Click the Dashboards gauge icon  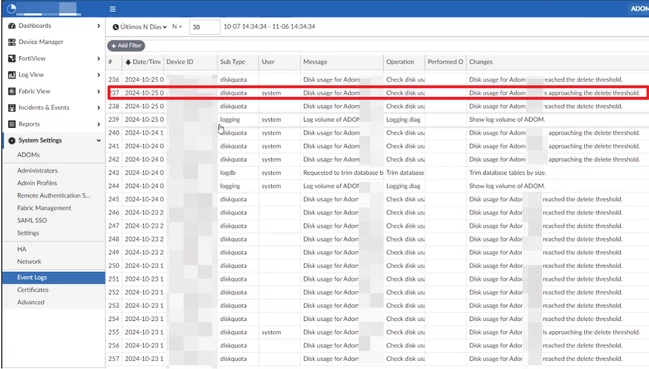click(x=12, y=26)
